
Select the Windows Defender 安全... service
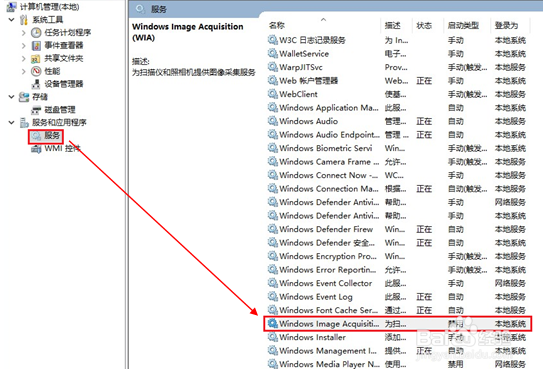(327, 242)
